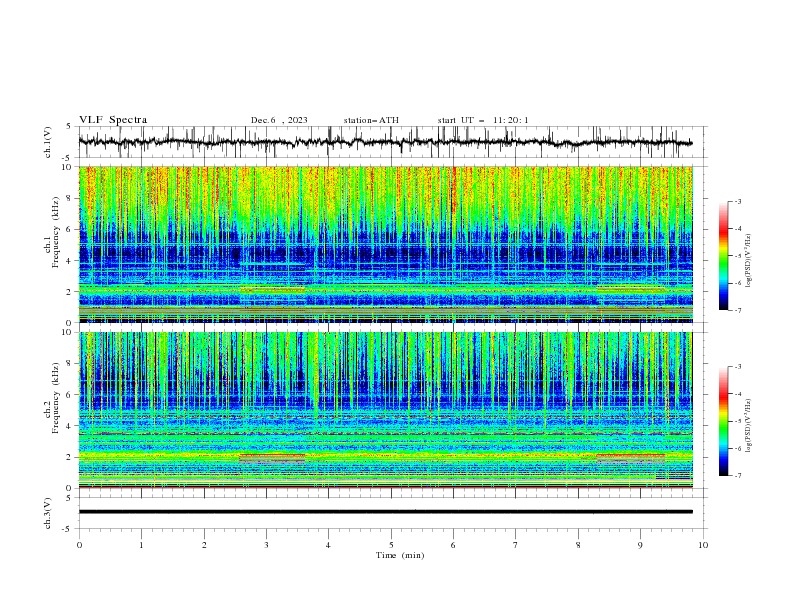The width and height of the screenshot is (792, 612).
Task: Click time axis tick label "5"
Action: coord(391,545)
